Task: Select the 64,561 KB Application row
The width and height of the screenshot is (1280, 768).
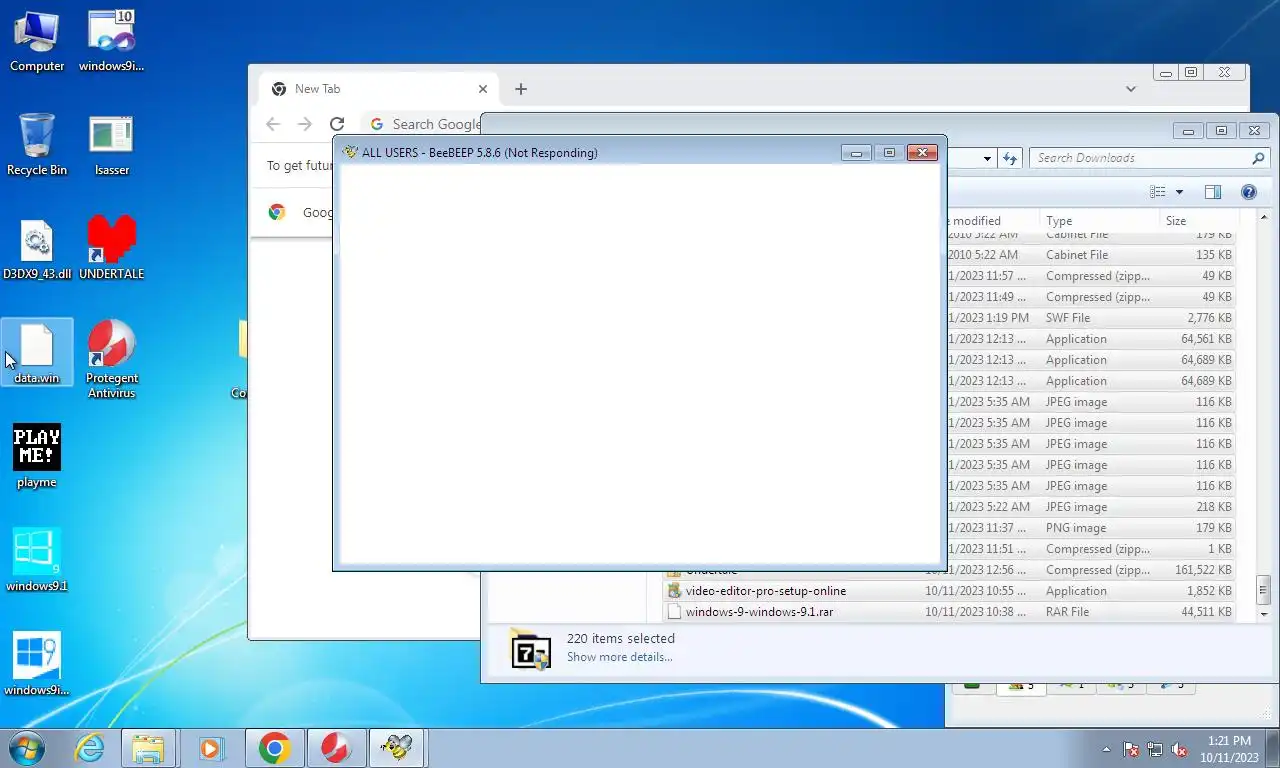Action: tap(1091, 339)
